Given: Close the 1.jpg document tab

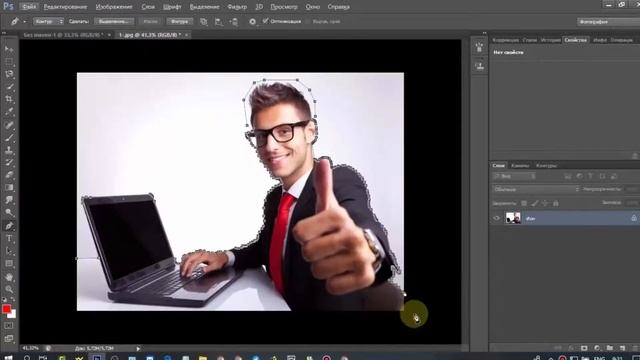Looking at the screenshot, I should [187, 35].
